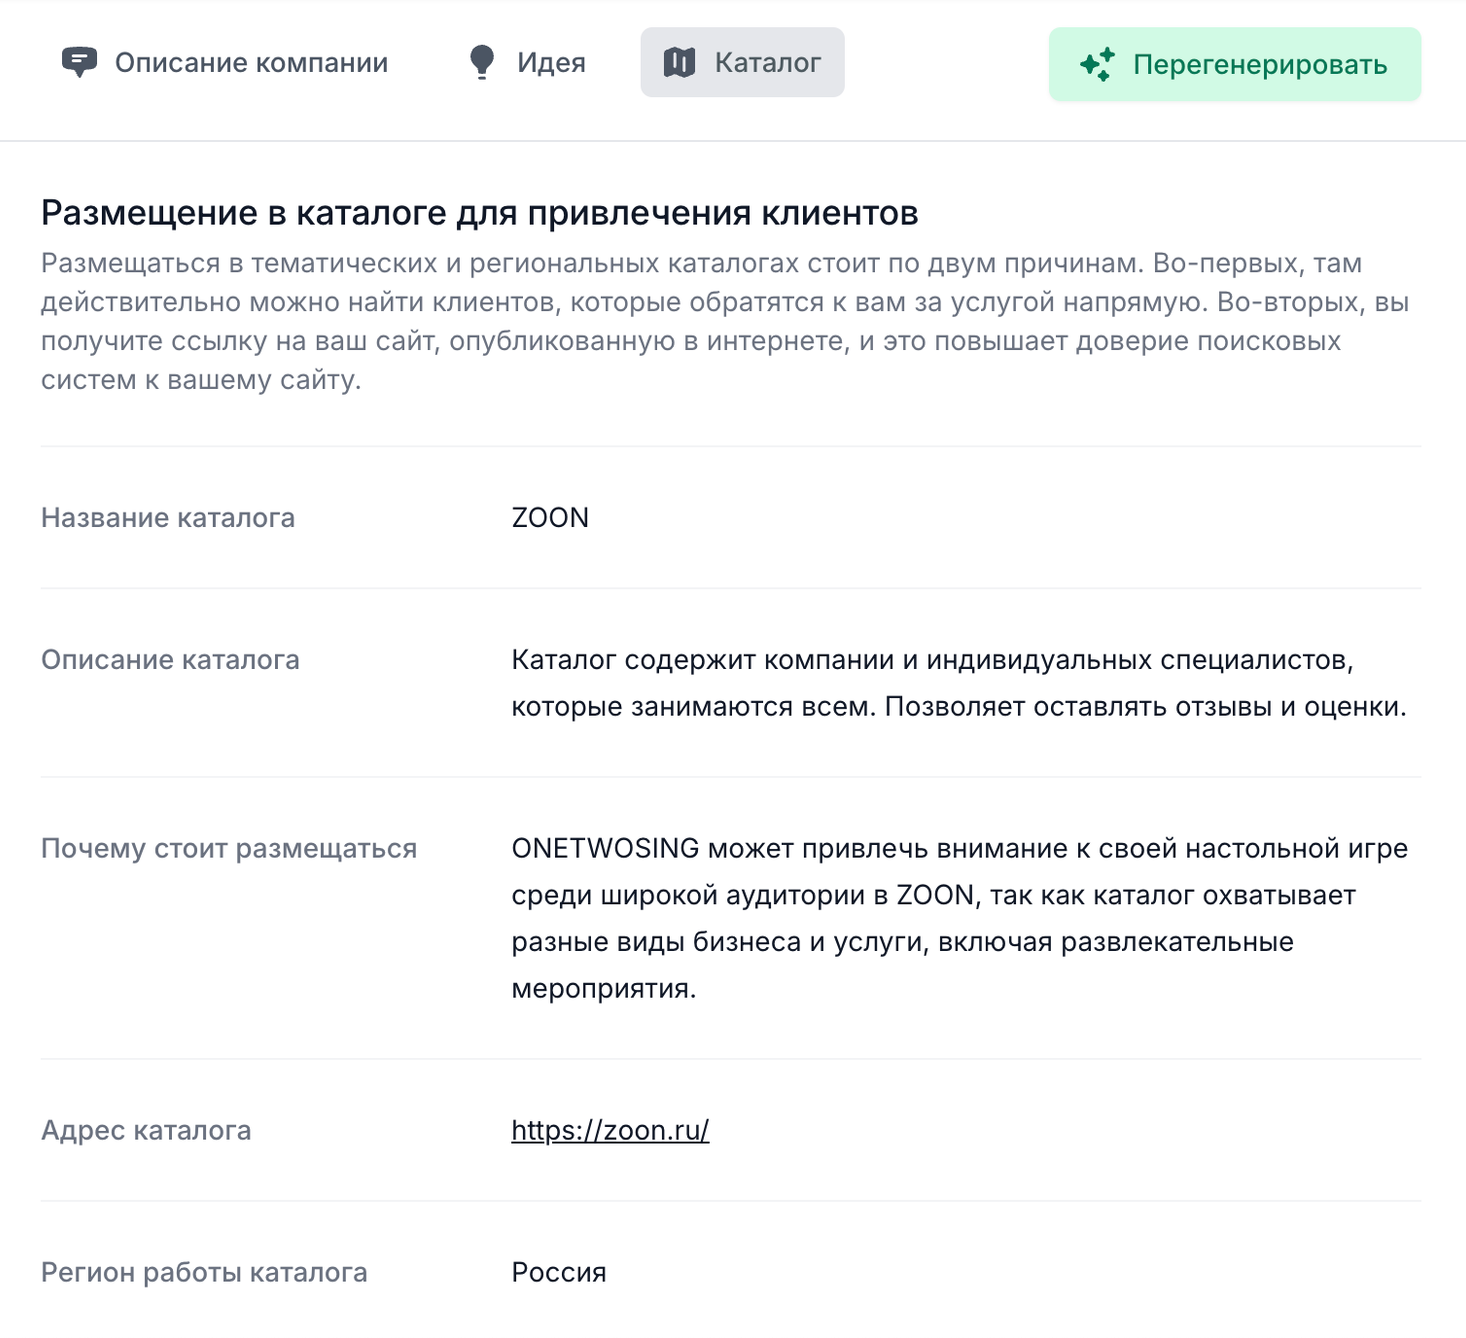1466x1338 pixels.
Task: Click the sparkles icon on Перегенерировать button
Action: coord(1097,64)
